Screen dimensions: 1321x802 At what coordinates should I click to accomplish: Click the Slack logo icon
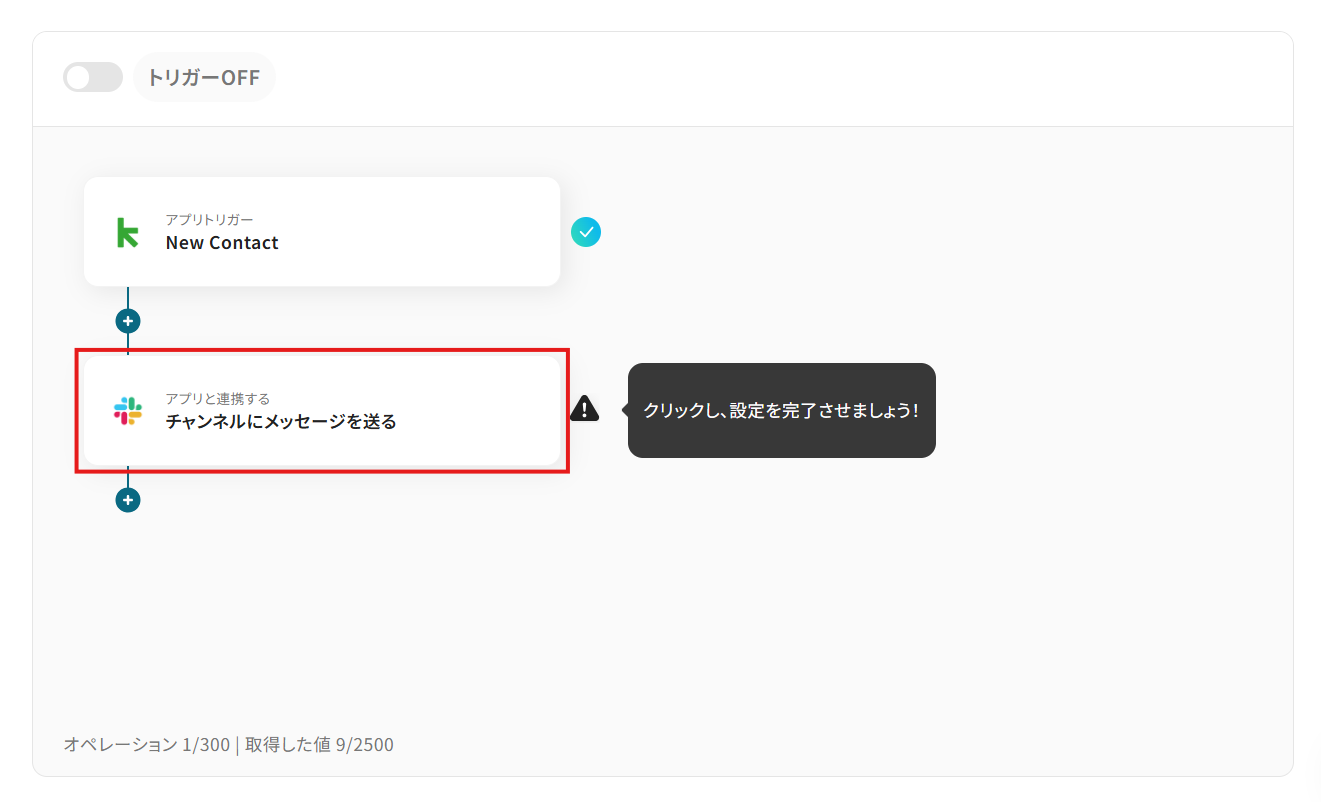tap(128, 411)
